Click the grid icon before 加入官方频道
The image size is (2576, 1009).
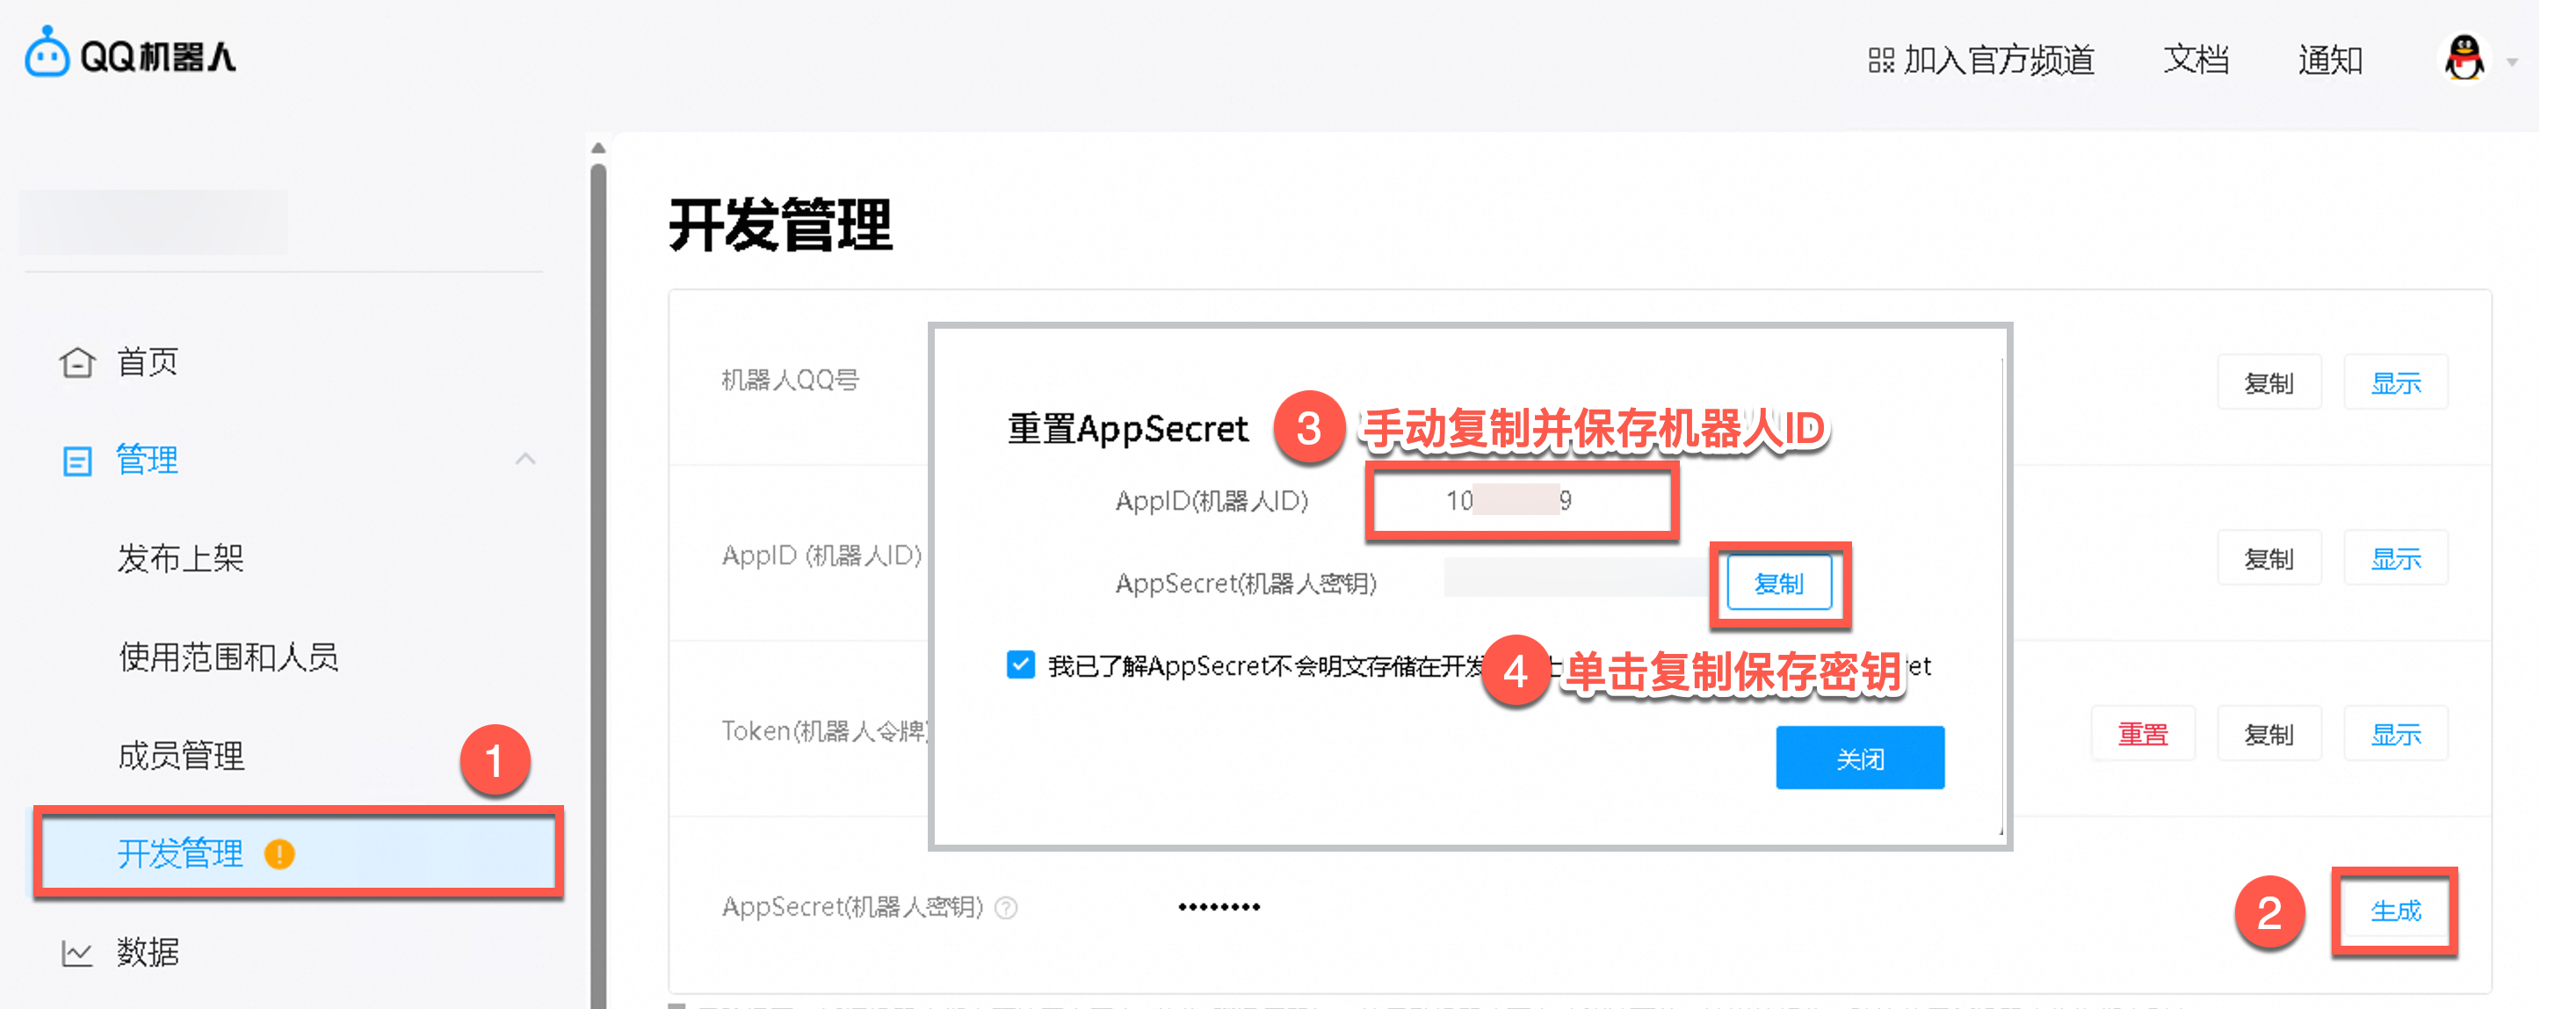tap(1880, 61)
